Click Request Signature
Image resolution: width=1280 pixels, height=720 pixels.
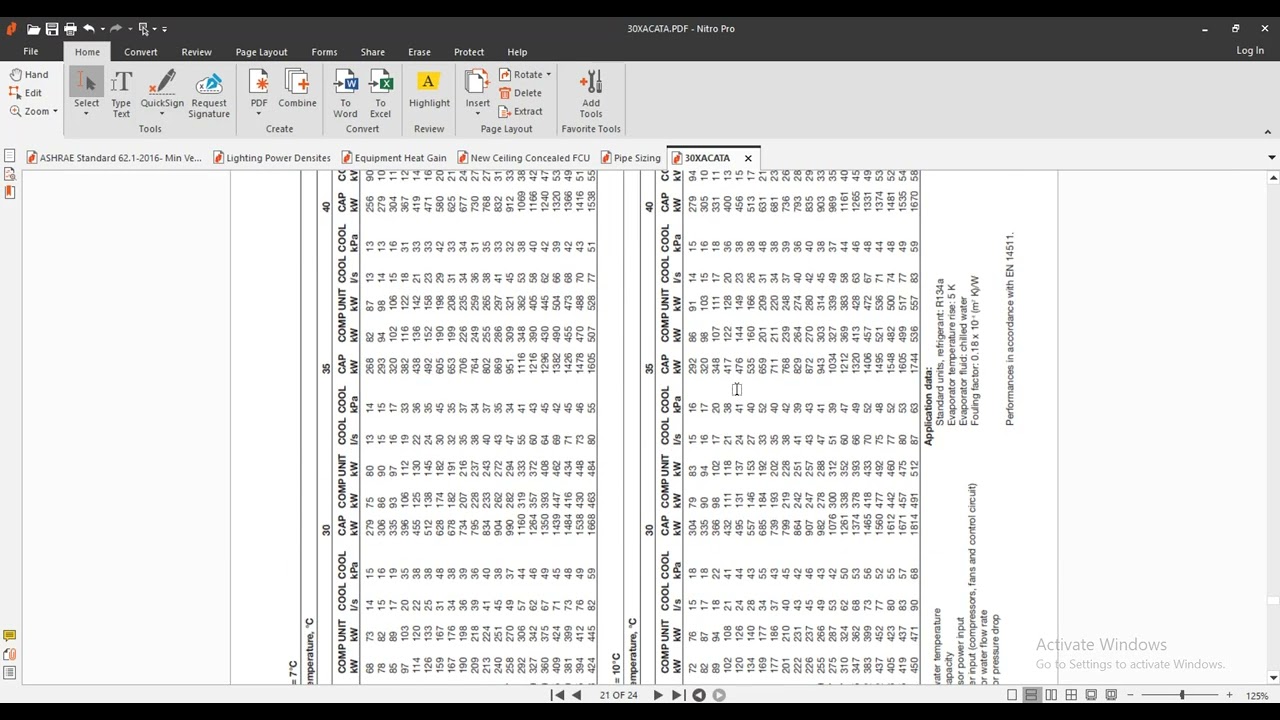pyautogui.click(x=209, y=94)
